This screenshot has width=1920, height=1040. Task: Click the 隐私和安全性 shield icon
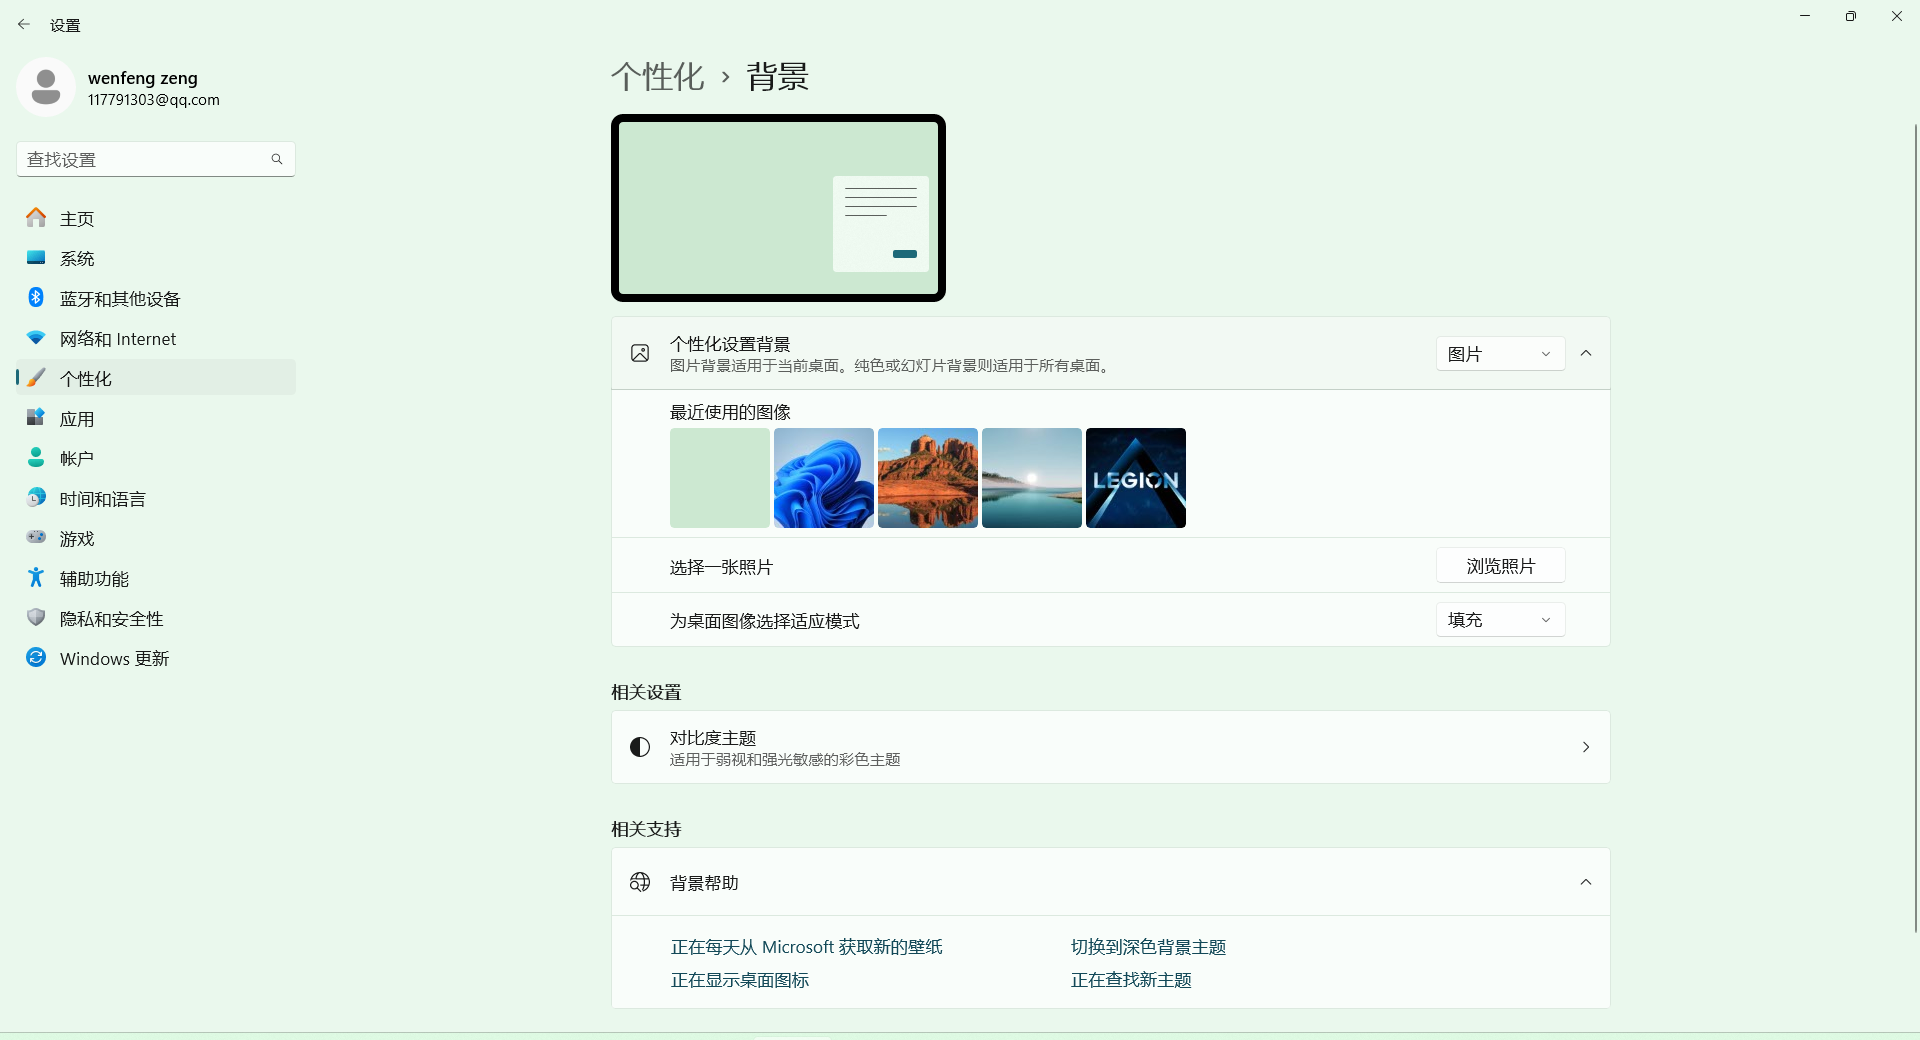pyautogui.click(x=36, y=618)
